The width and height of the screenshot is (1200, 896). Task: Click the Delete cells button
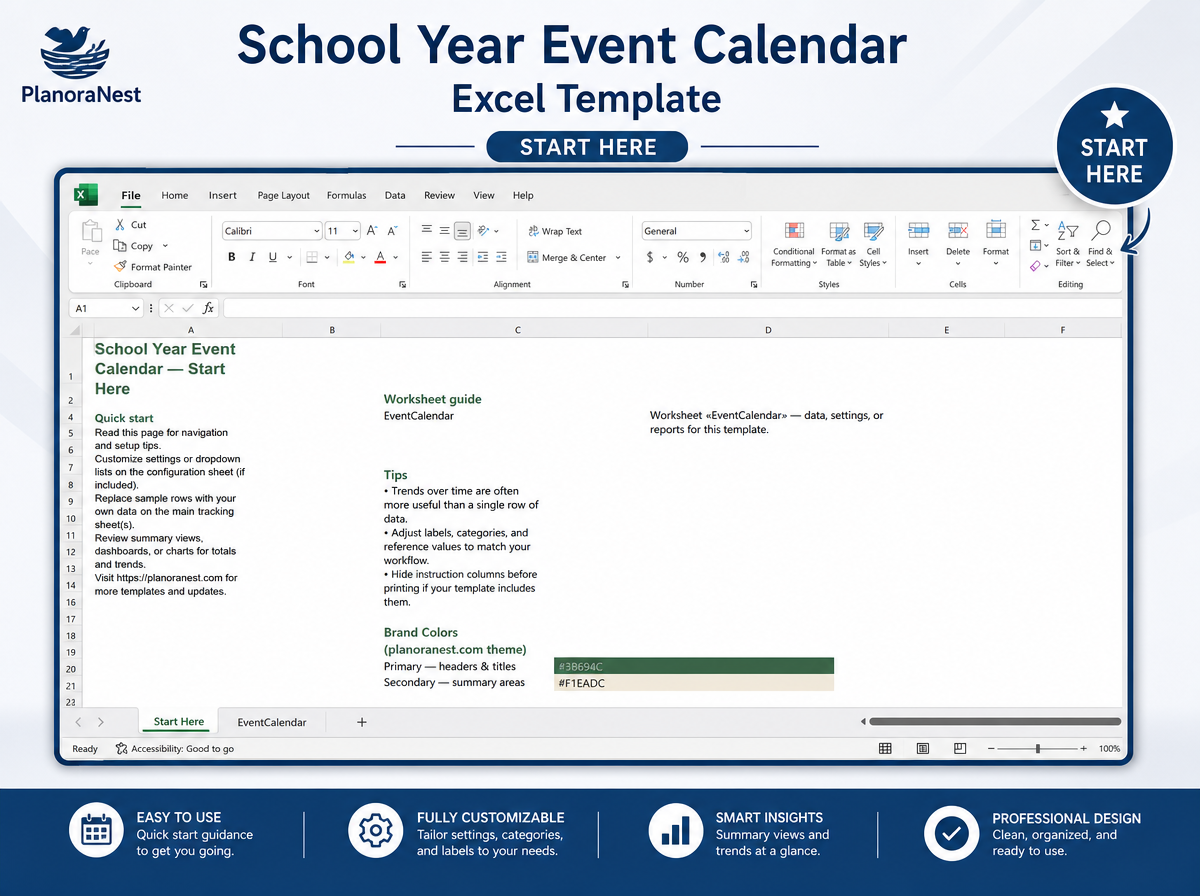(x=958, y=243)
